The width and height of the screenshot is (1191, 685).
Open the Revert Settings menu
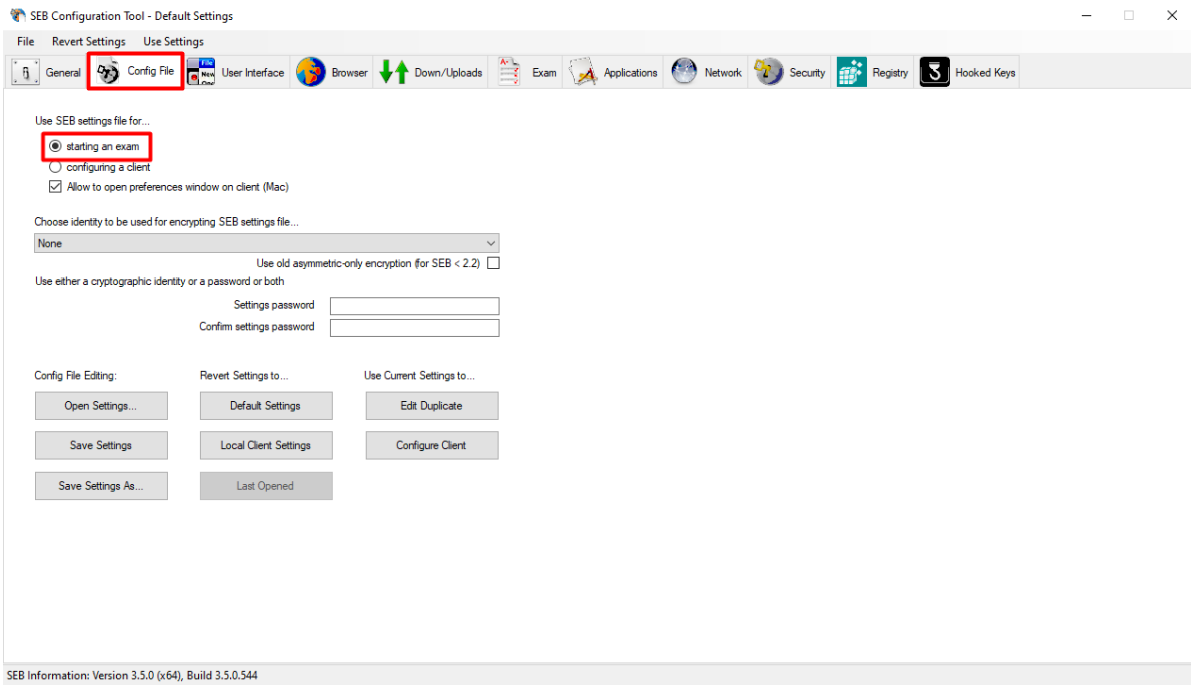click(89, 42)
